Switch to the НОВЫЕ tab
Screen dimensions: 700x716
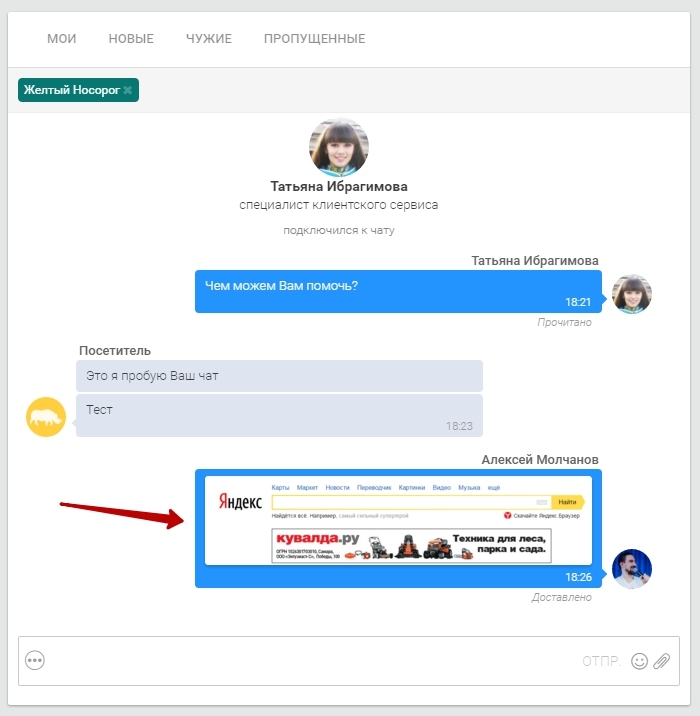(131, 39)
